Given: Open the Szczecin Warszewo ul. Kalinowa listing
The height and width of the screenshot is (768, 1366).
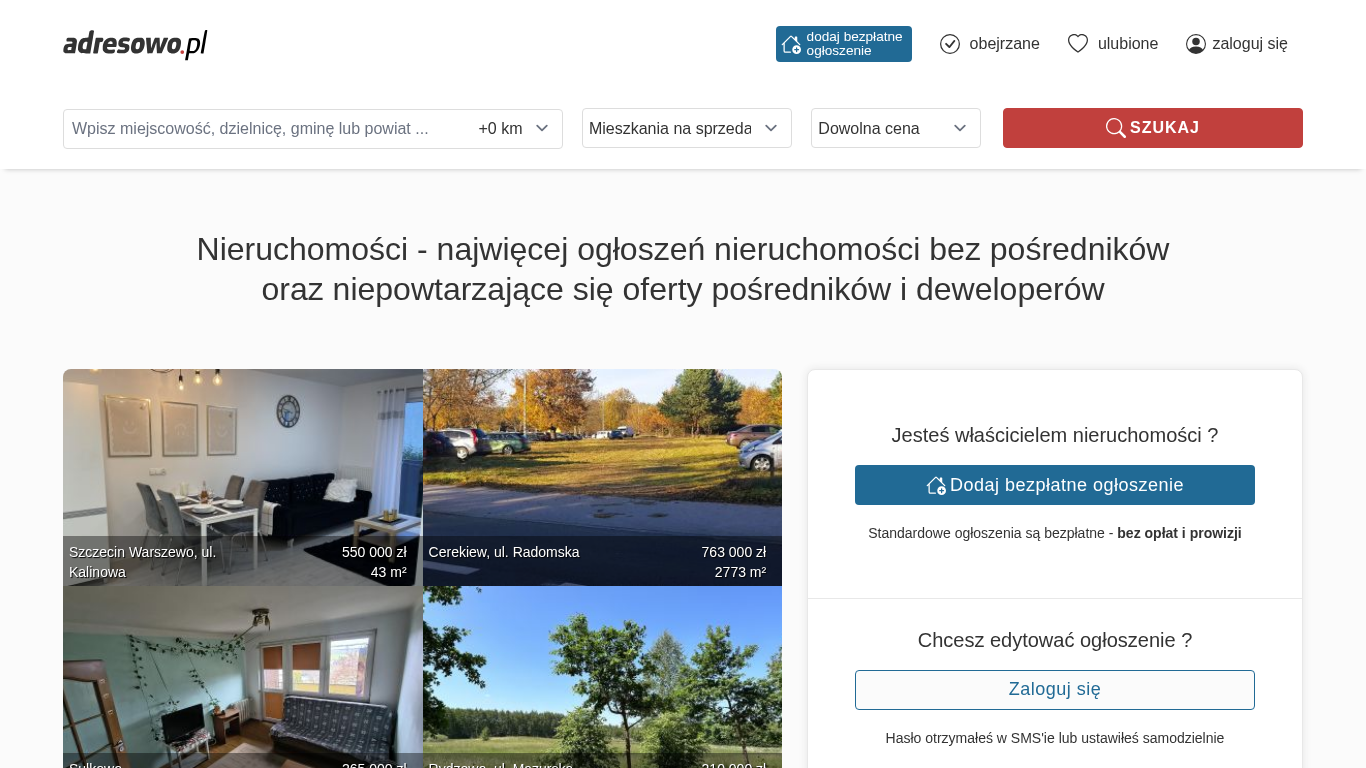Looking at the screenshot, I should (x=242, y=477).
